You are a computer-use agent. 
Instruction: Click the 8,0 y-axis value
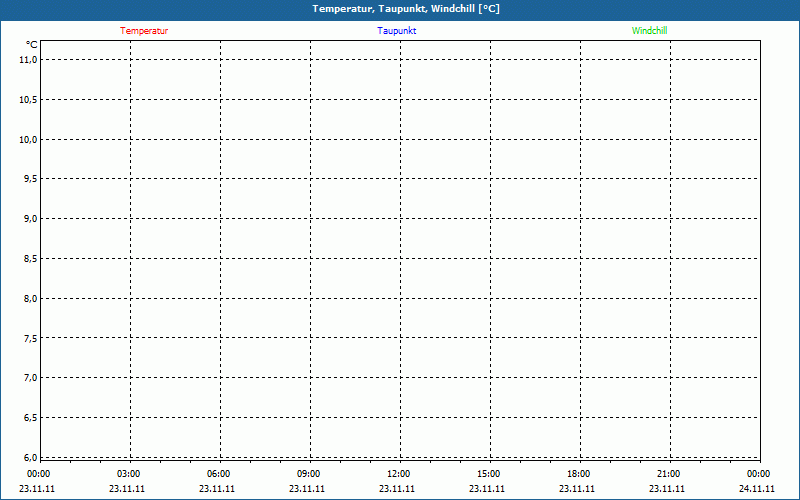point(31,298)
